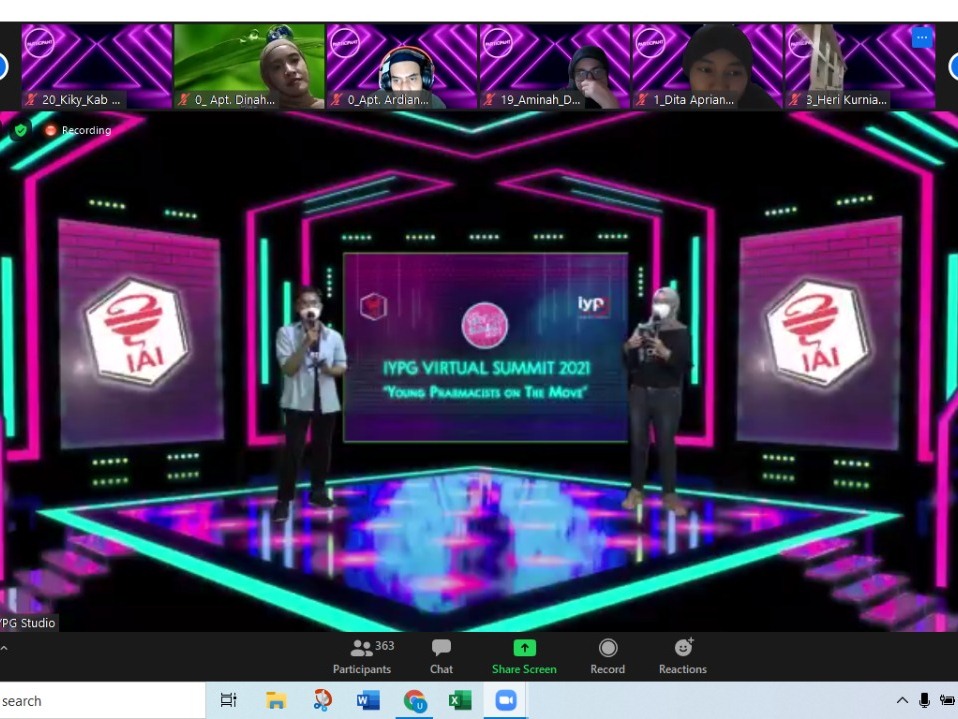Screen dimensions: 958x719
Task: Open Google Chrome from the taskbar
Action: pyautogui.click(x=414, y=700)
